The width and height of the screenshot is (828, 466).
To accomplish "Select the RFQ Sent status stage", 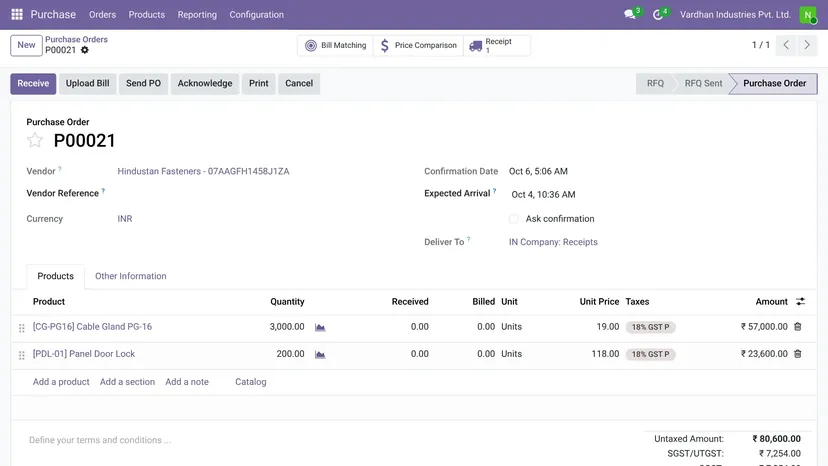I will (x=703, y=83).
